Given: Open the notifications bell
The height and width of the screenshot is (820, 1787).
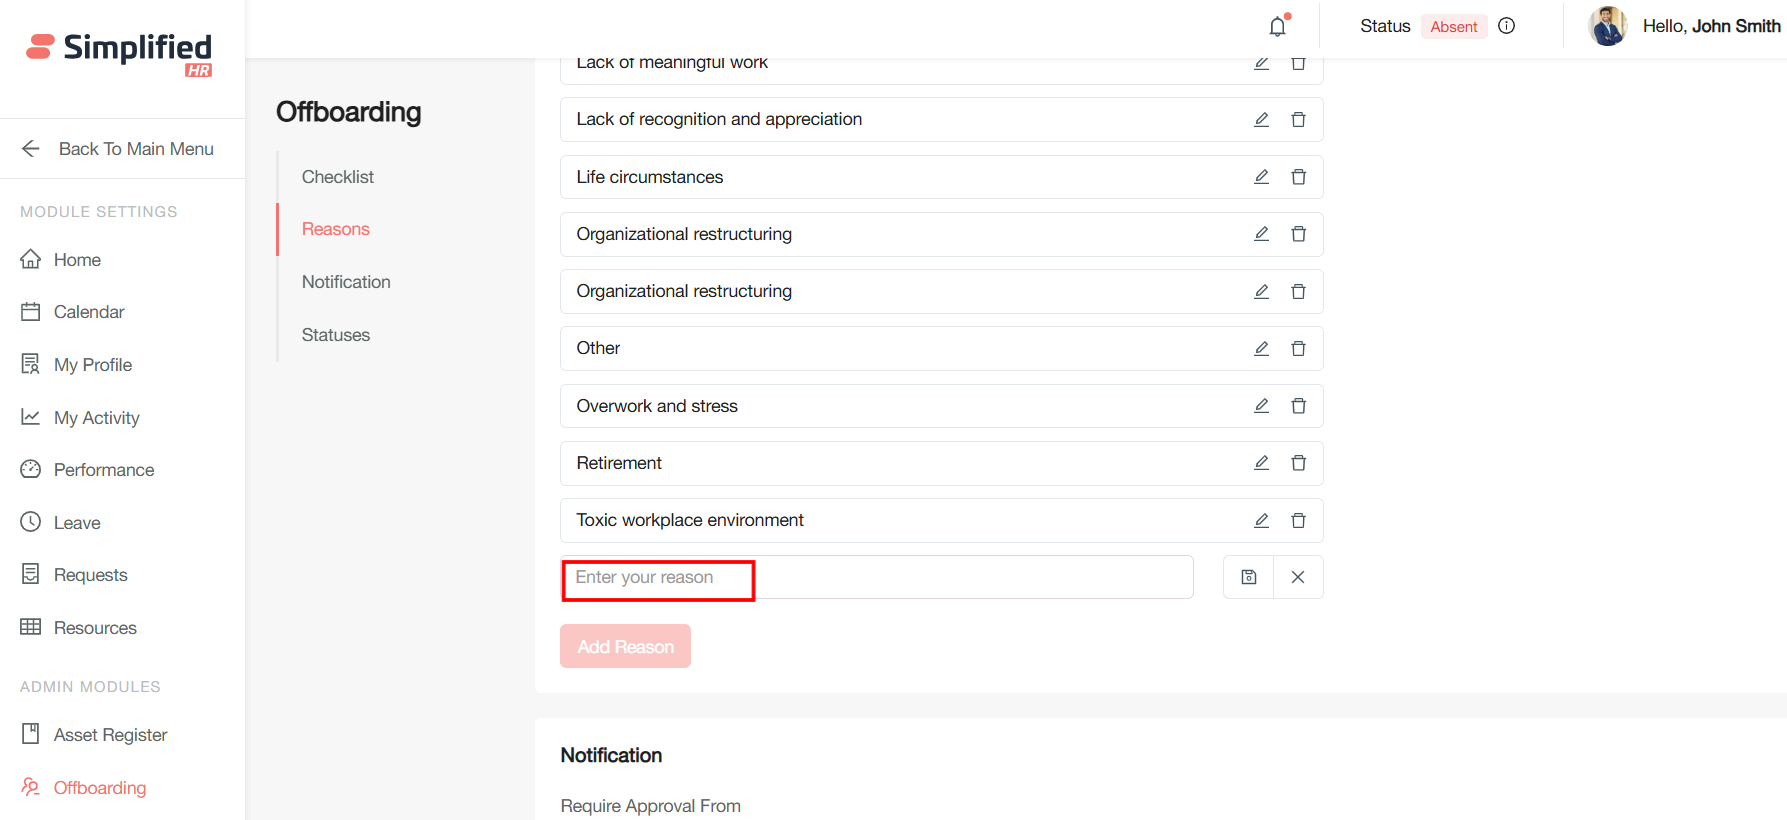Looking at the screenshot, I should 1278,27.
